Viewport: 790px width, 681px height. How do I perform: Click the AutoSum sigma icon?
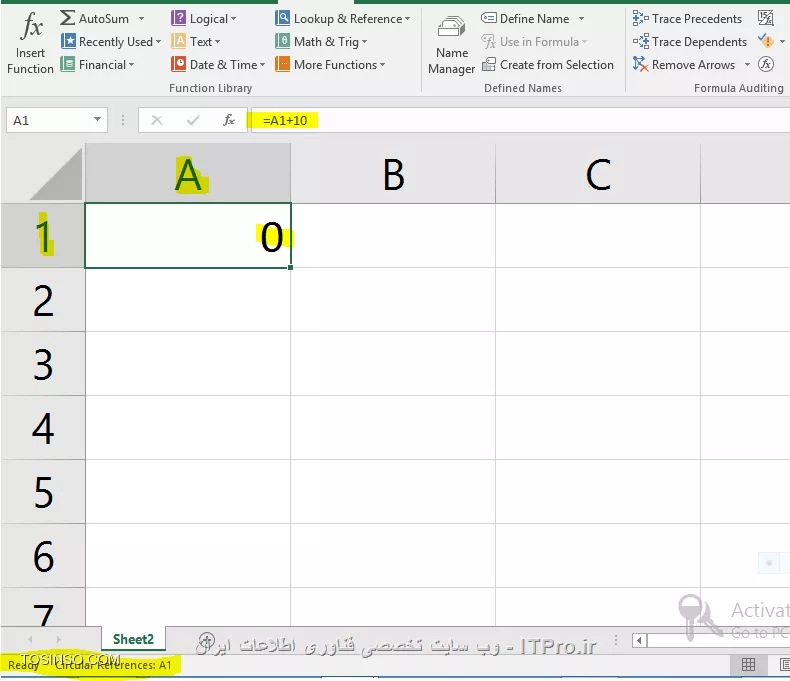coord(67,18)
